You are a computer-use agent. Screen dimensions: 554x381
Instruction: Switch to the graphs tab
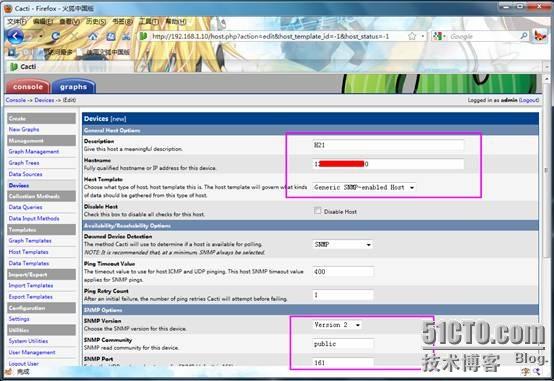[x=73, y=86]
